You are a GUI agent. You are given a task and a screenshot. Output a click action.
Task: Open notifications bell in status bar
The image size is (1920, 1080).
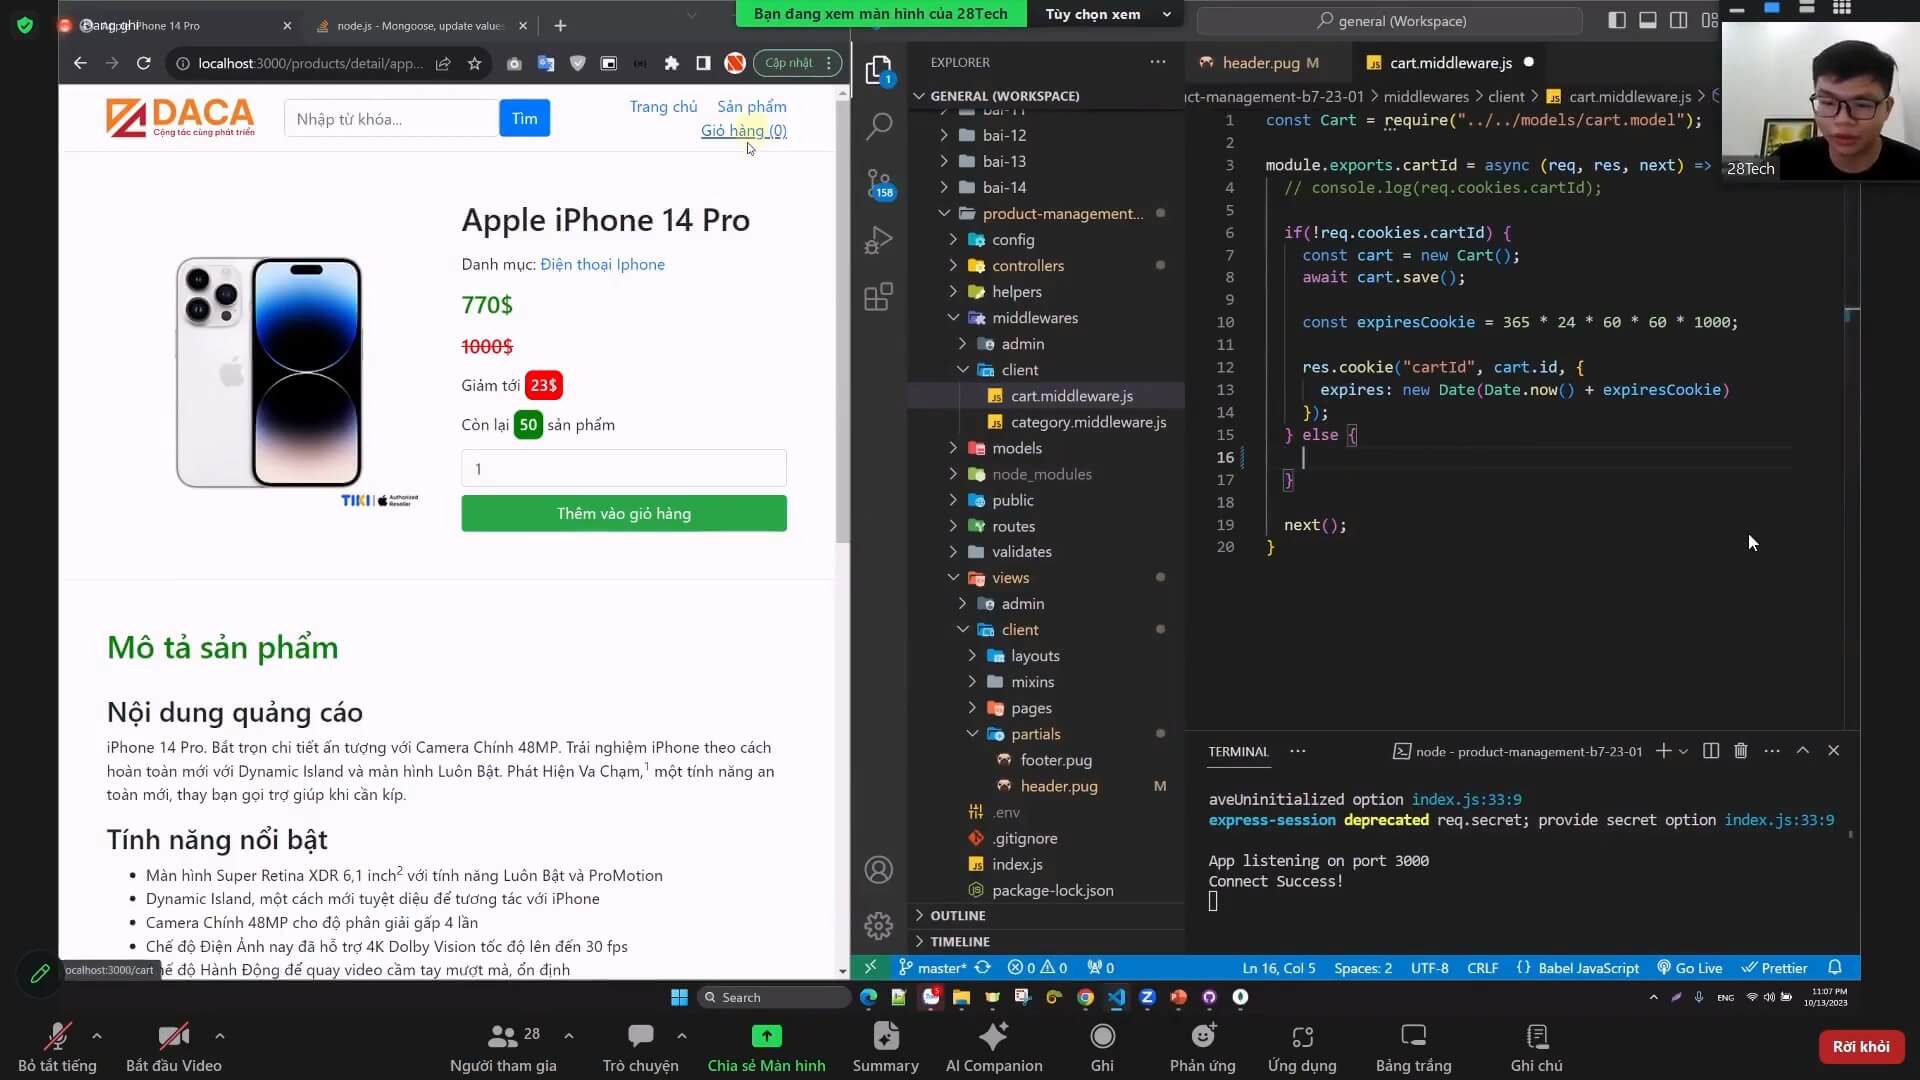coord(1835,968)
